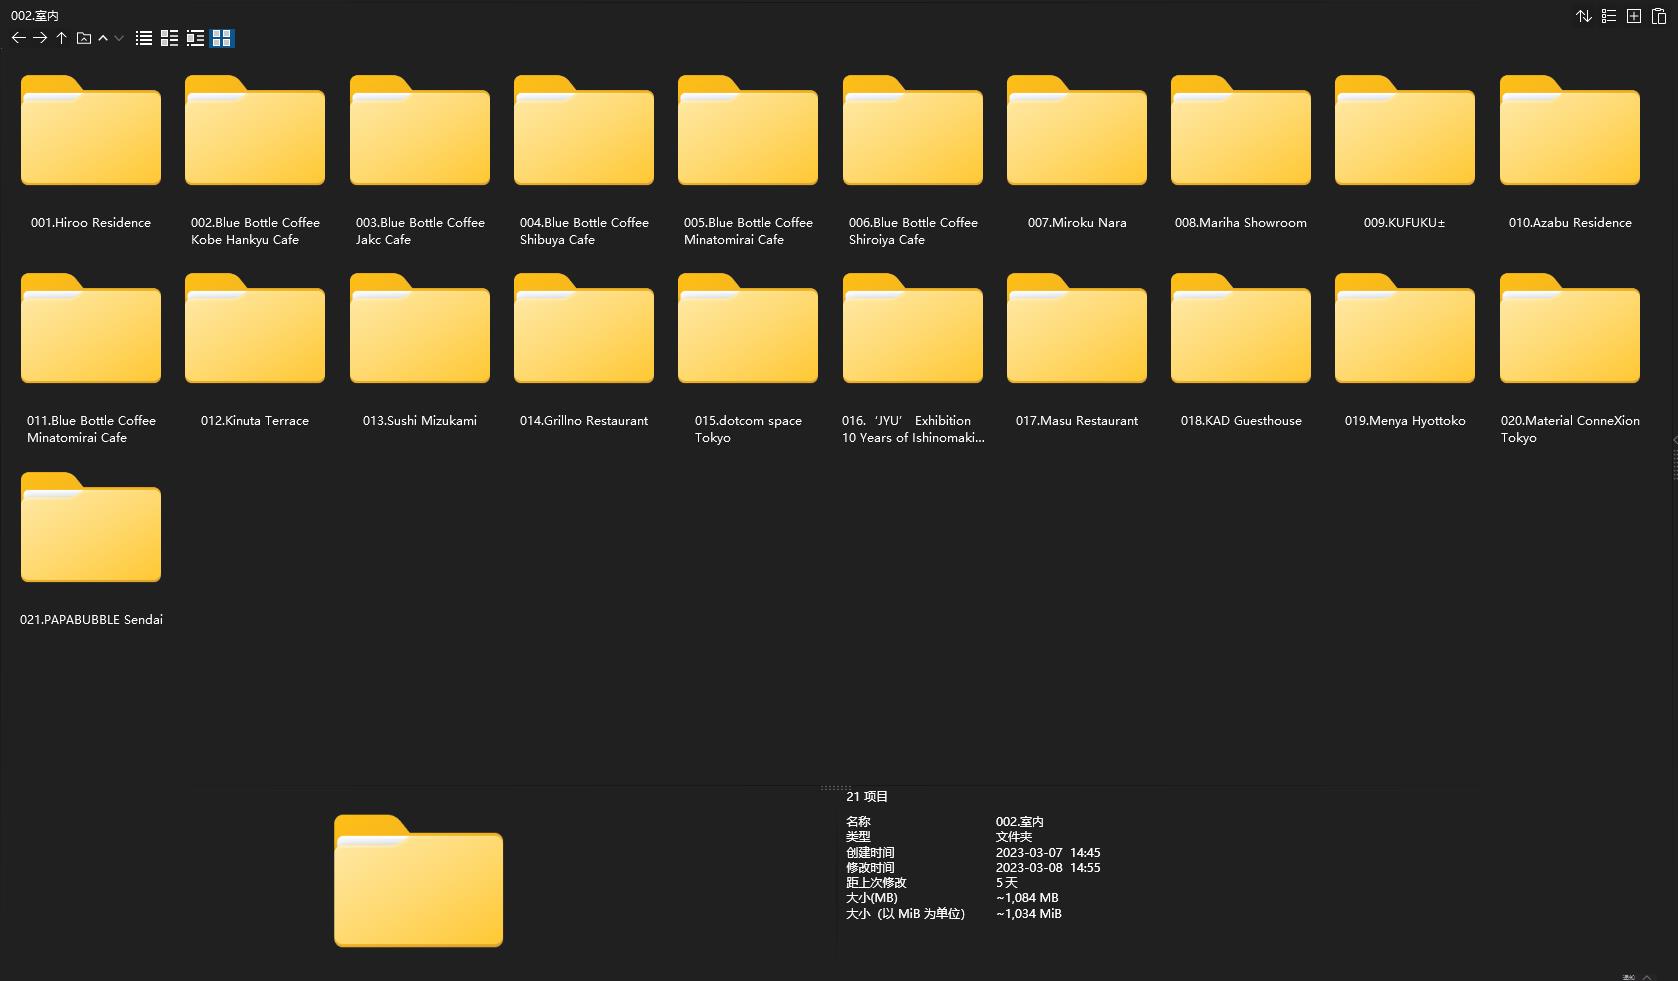Go up to the parent folder
1678x981 pixels.
[61, 38]
